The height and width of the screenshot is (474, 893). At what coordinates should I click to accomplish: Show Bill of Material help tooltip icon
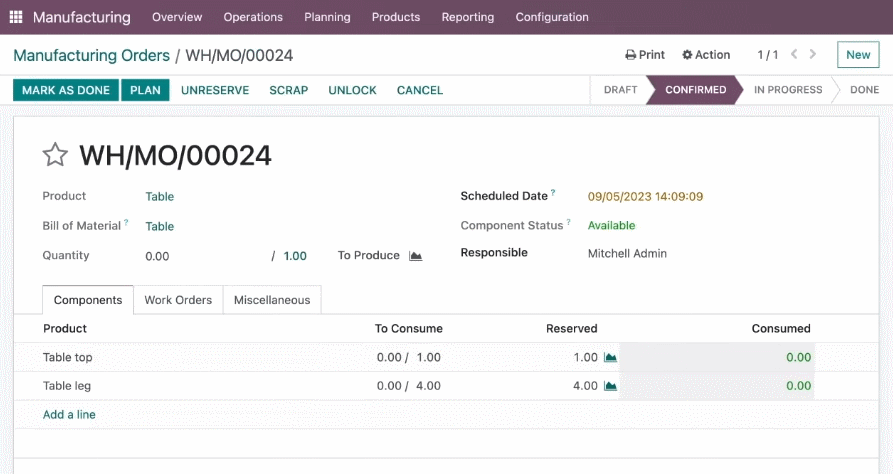126,222
